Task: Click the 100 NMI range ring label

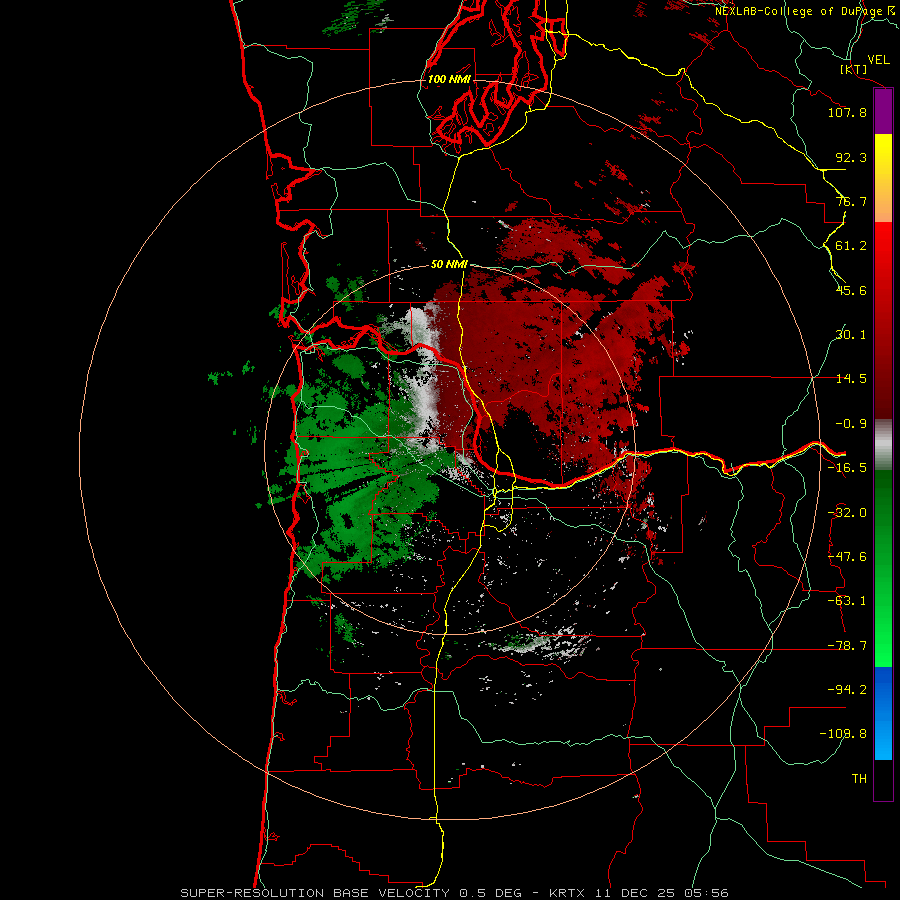Action: click(x=449, y=79)
